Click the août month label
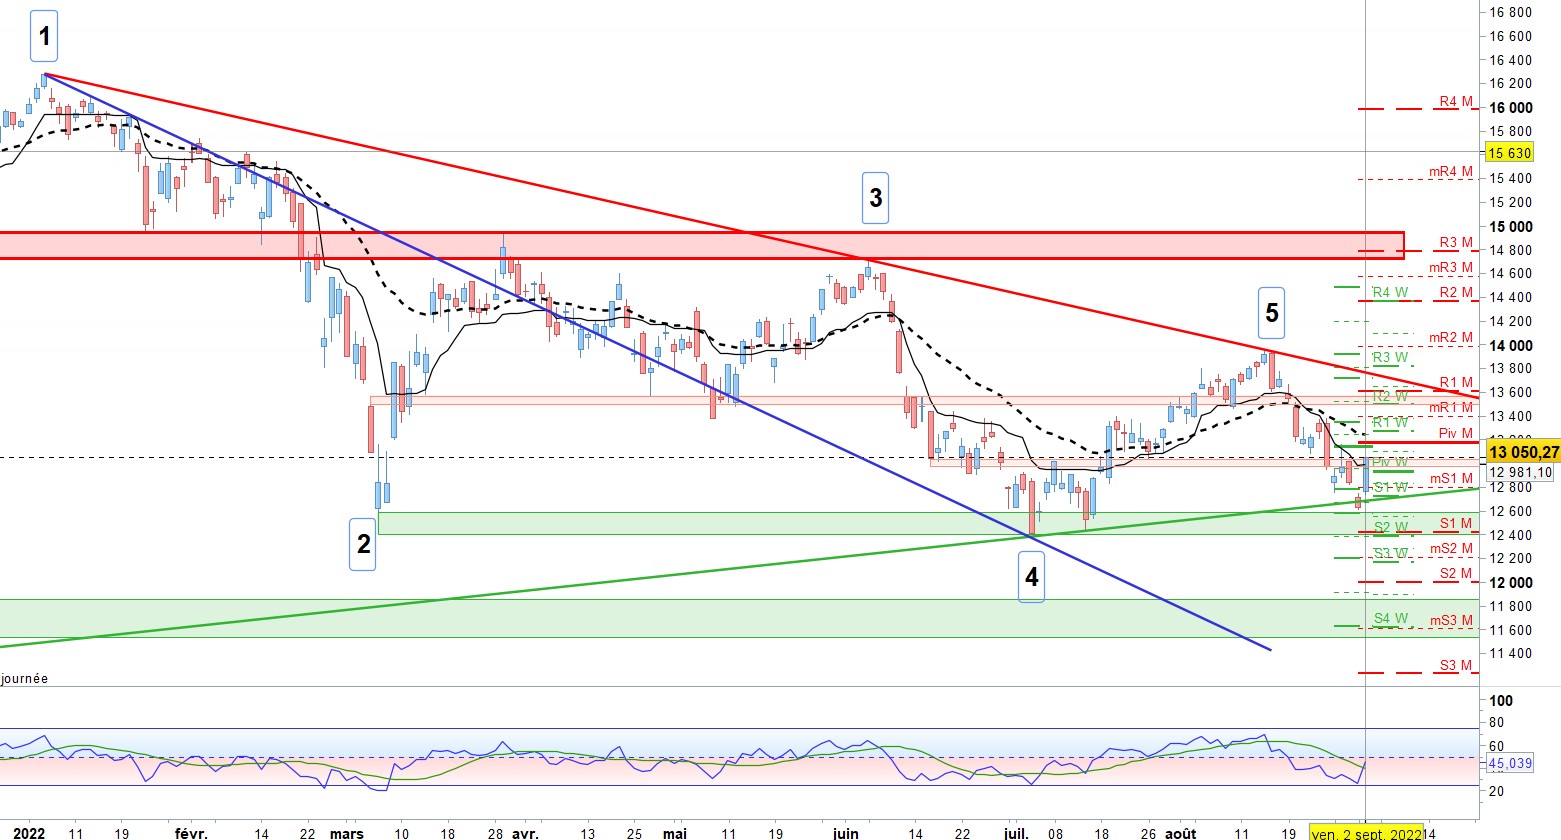Screen dimensions: 1561x840 click(x=1182, y=833)
